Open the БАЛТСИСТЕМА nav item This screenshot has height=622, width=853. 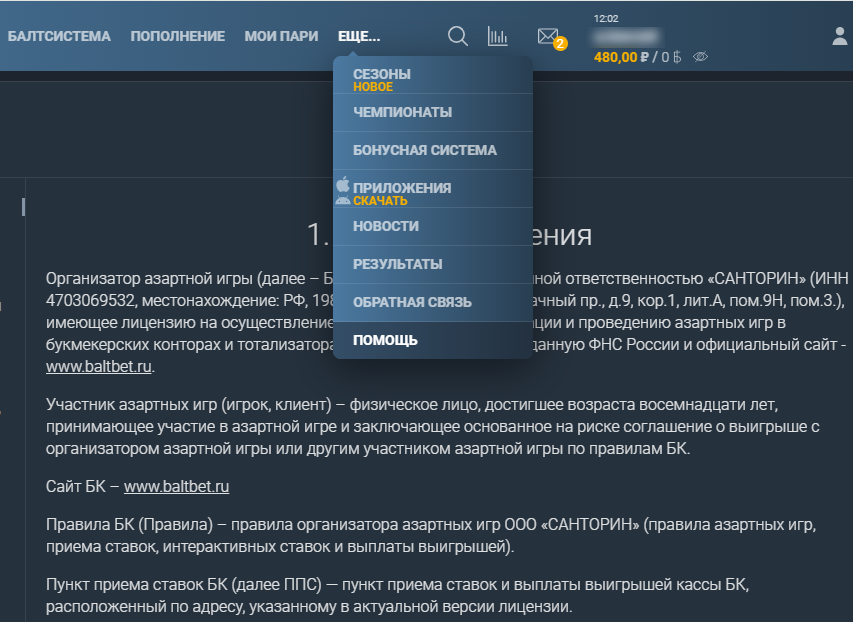coord(59,36)
